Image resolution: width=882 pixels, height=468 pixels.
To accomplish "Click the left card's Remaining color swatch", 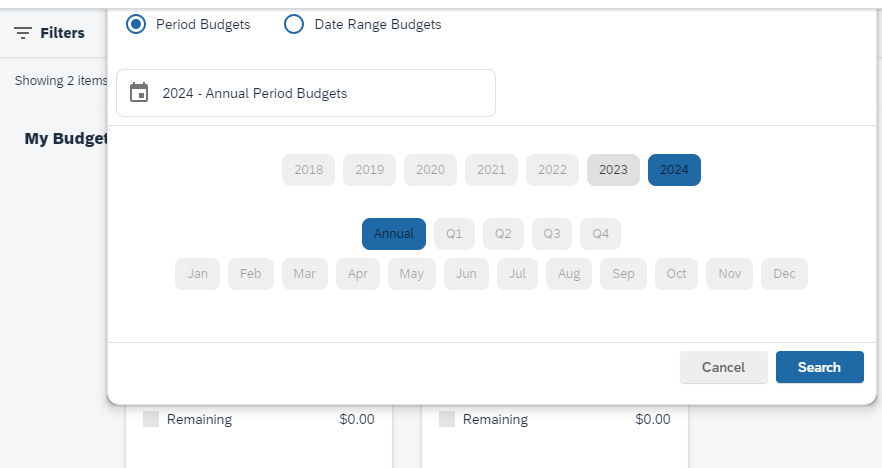I will 151,419.
